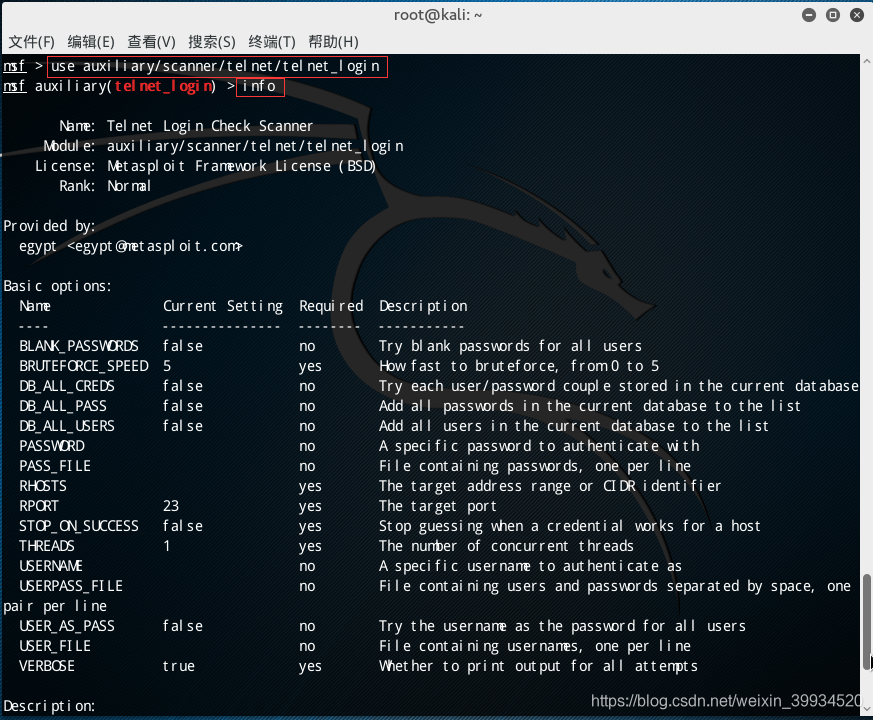This screenshot has width=873, height=720.
Task: Click the USERPASS_FILE option name
Action: pos(71,586)
